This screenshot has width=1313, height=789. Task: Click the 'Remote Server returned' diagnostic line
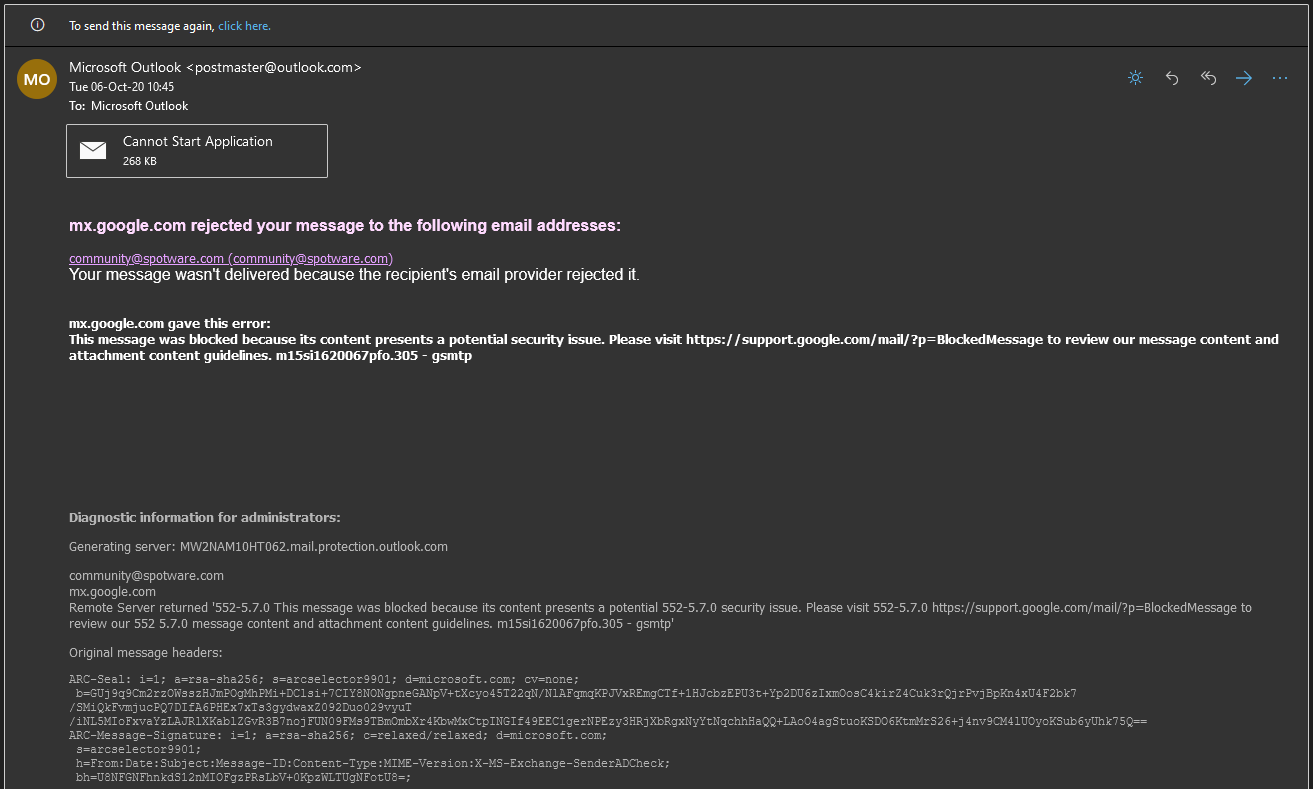tap(660, 615)
